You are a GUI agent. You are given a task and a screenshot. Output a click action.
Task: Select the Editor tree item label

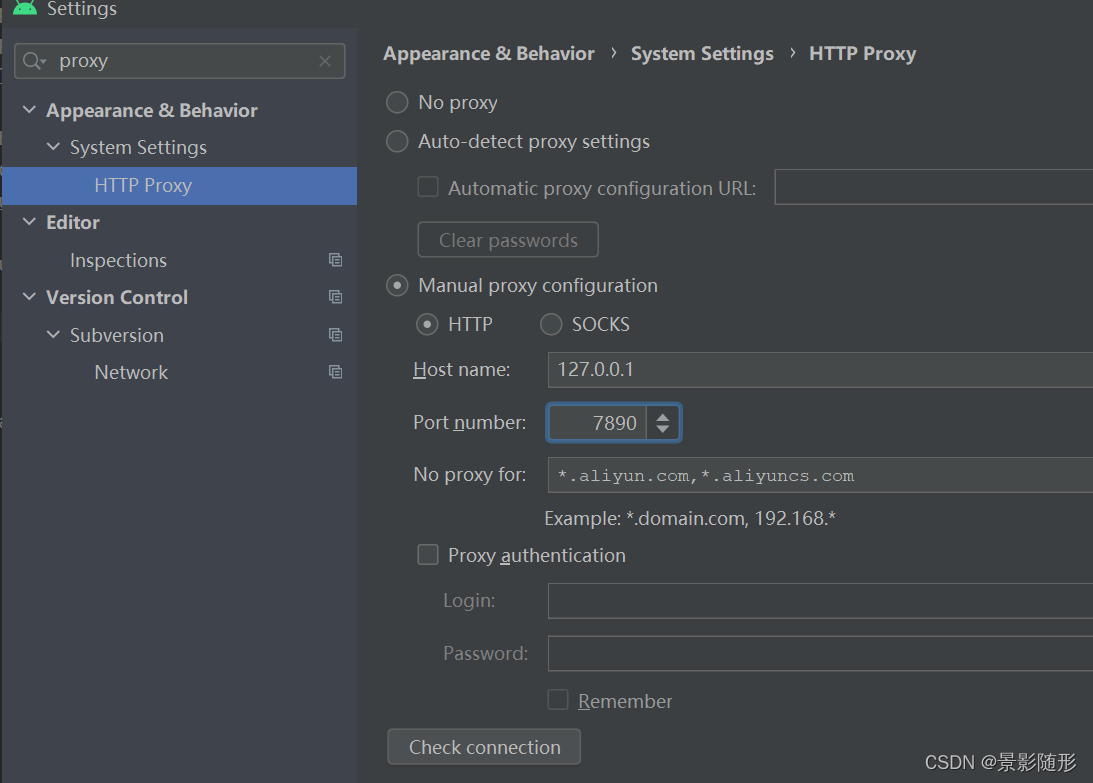(72, 222)
